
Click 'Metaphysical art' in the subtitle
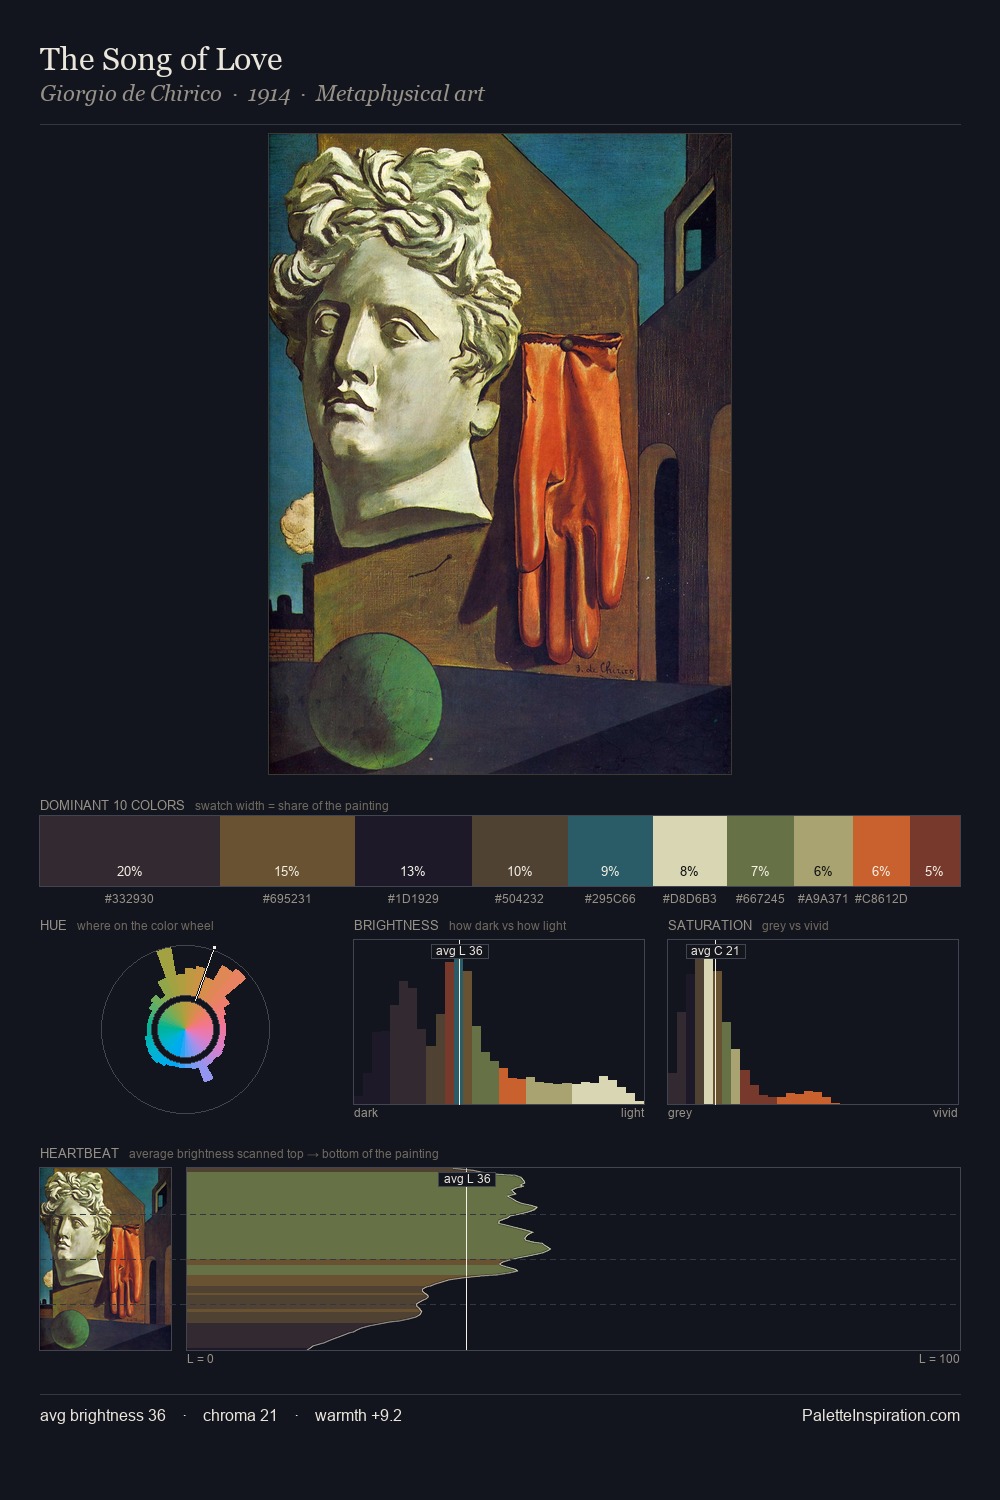click(400, 94)
